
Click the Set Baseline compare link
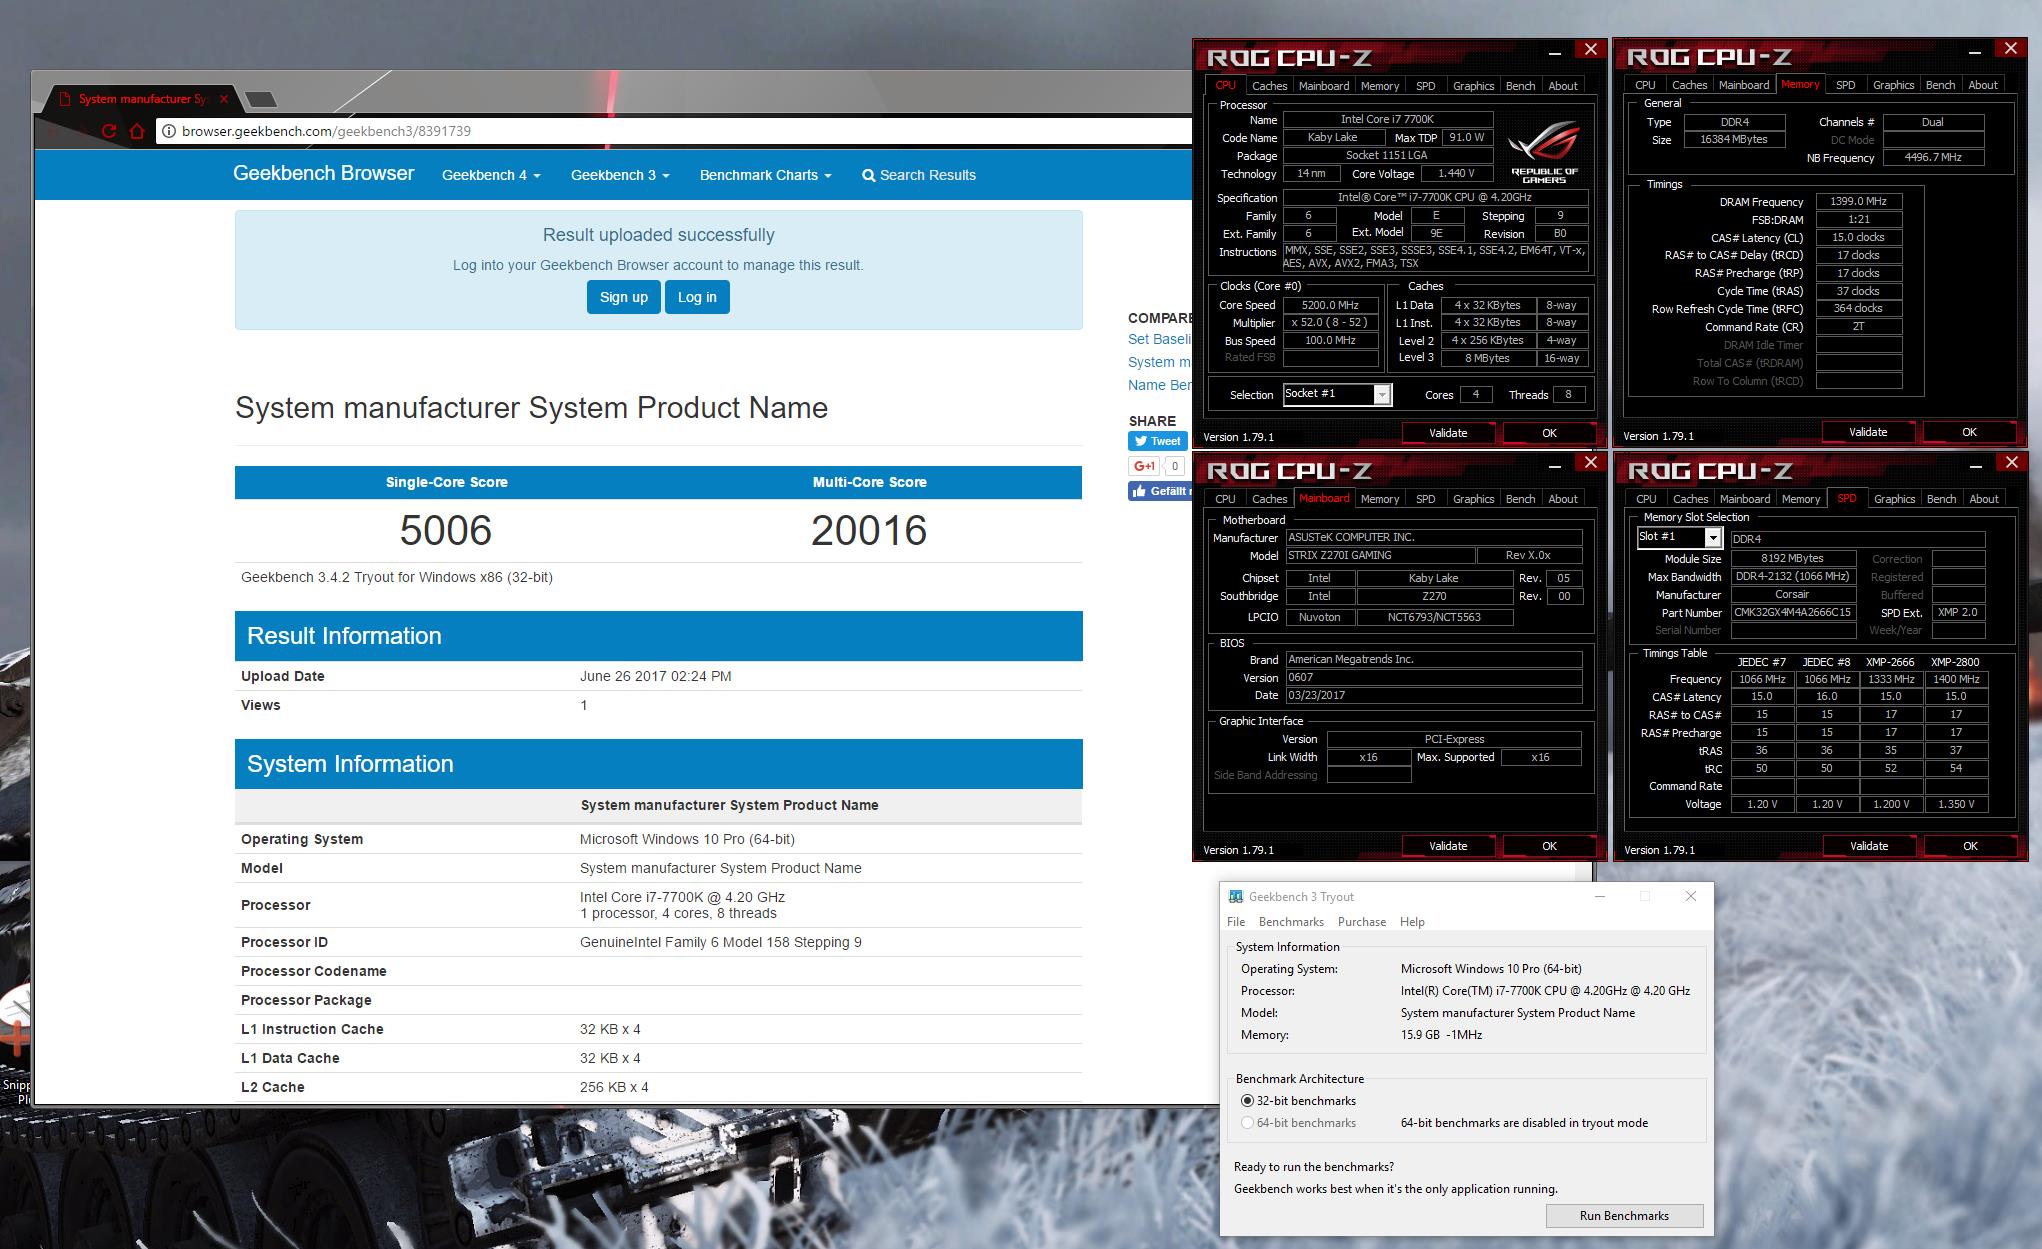tap(1159, 339)
